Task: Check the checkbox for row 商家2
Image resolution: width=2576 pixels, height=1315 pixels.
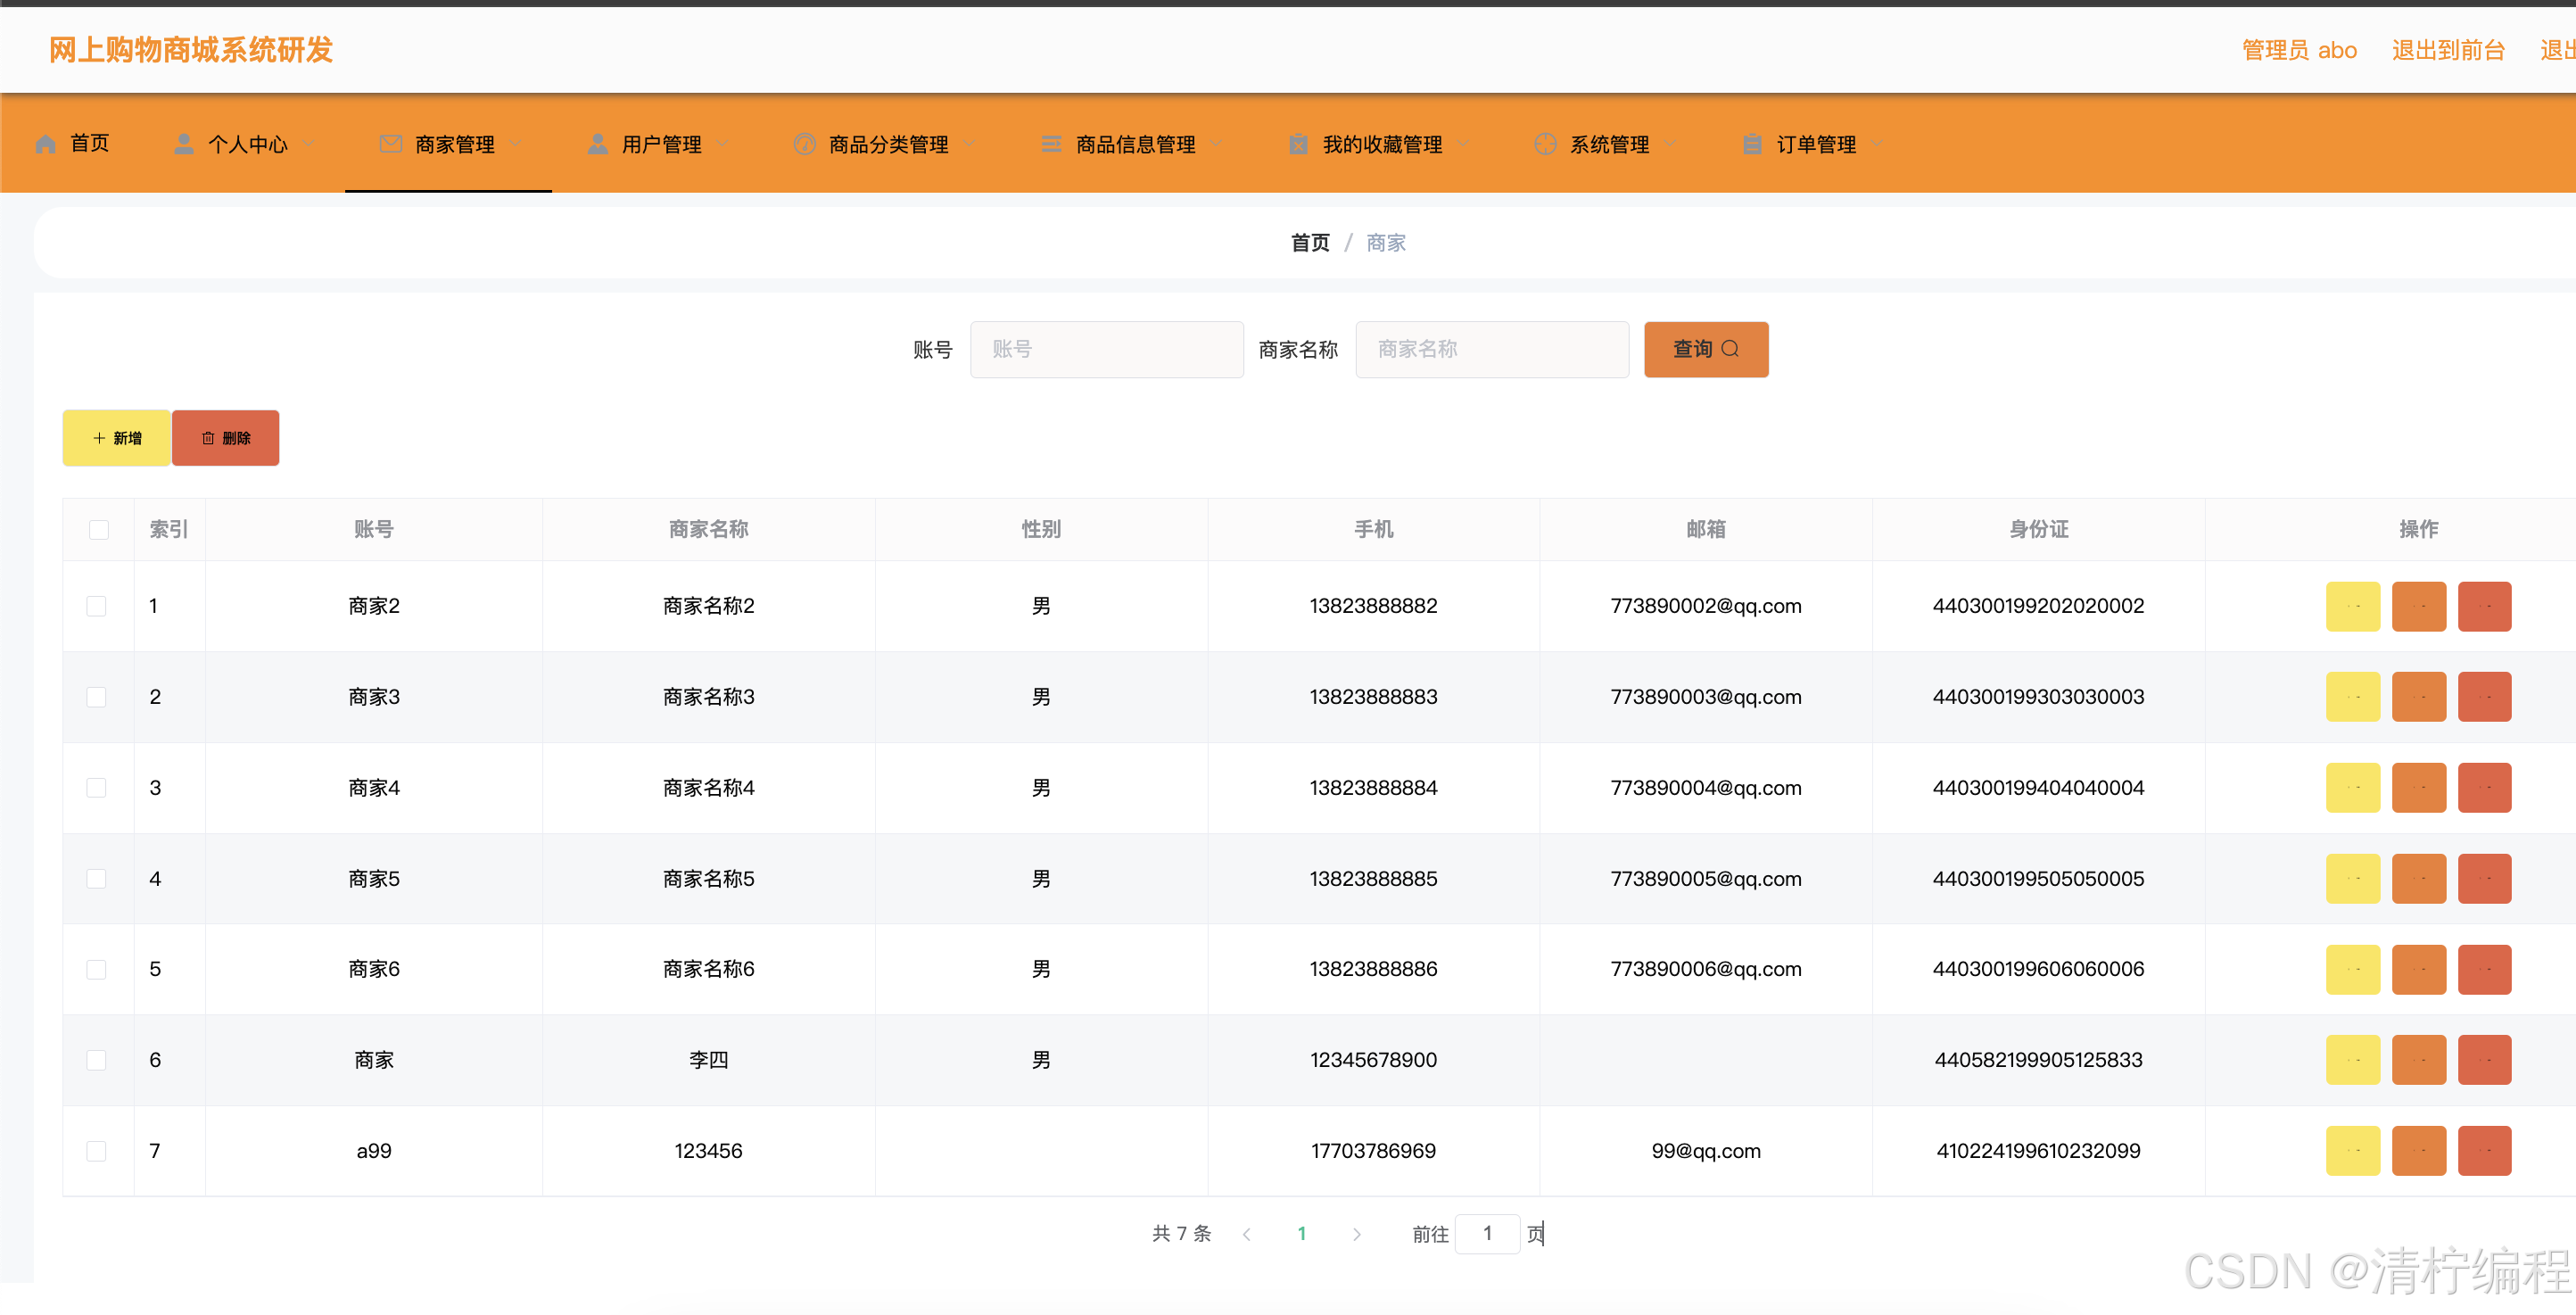Action: (96, 606)
